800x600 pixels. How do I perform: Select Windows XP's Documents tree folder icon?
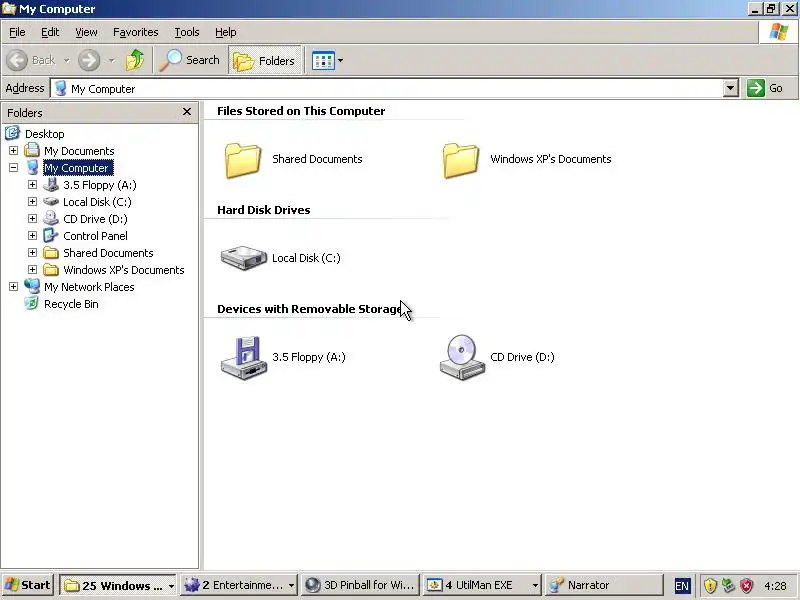point(51,269)
